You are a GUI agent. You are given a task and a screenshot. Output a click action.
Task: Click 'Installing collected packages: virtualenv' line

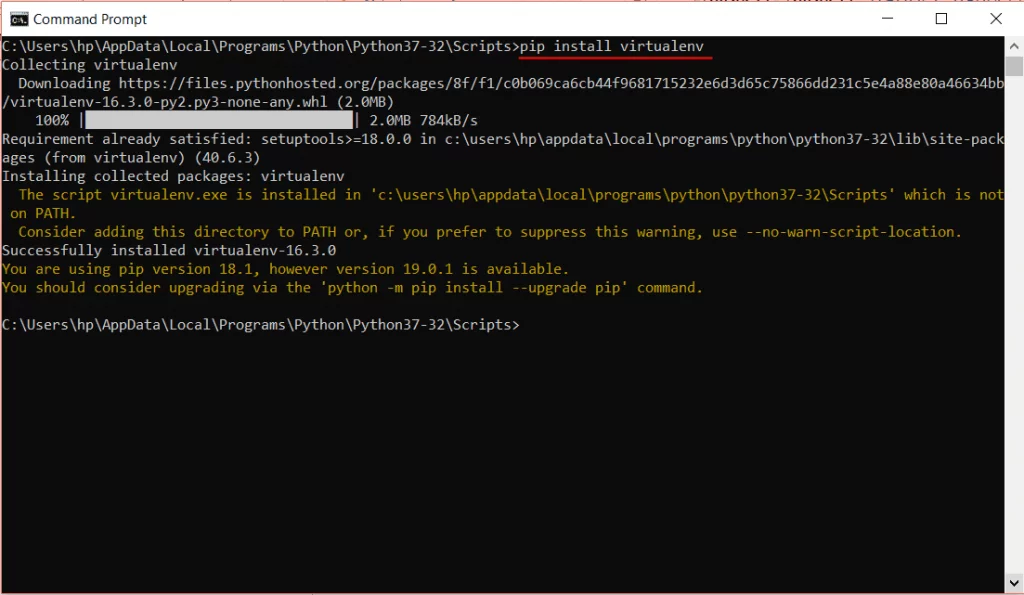coord(173,176)
